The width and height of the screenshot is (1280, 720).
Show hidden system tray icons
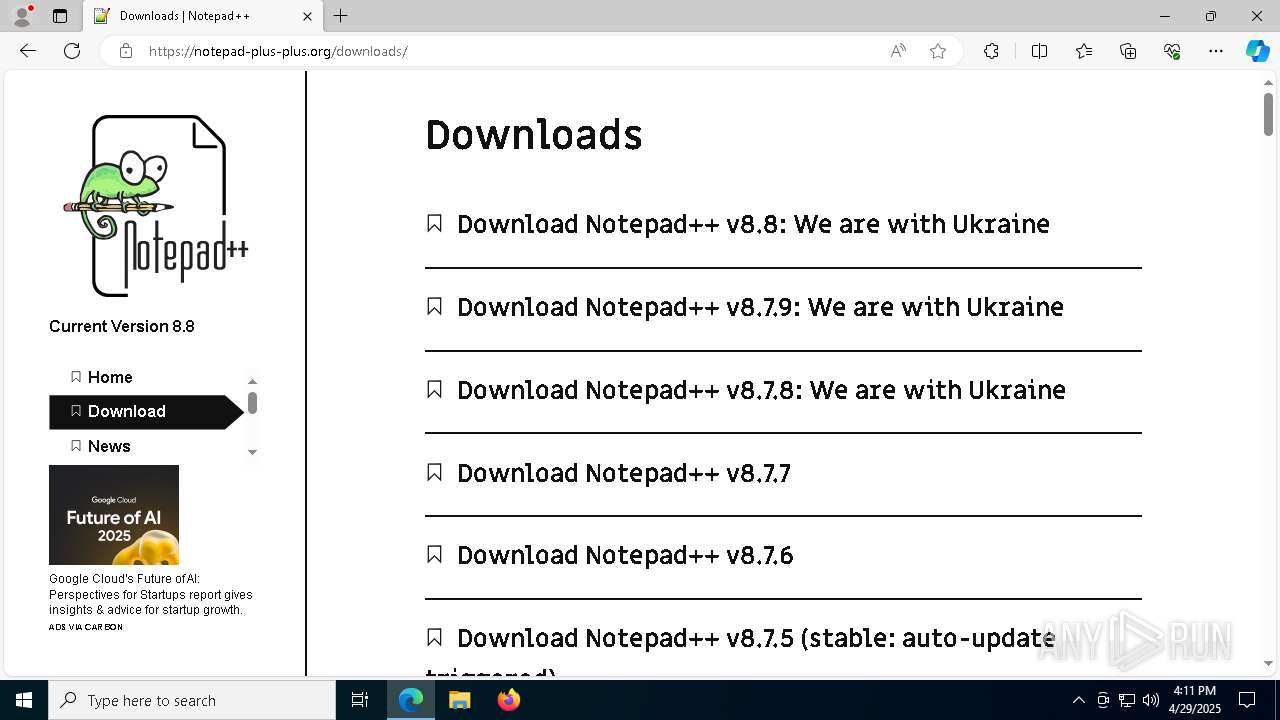point(1078,700)
